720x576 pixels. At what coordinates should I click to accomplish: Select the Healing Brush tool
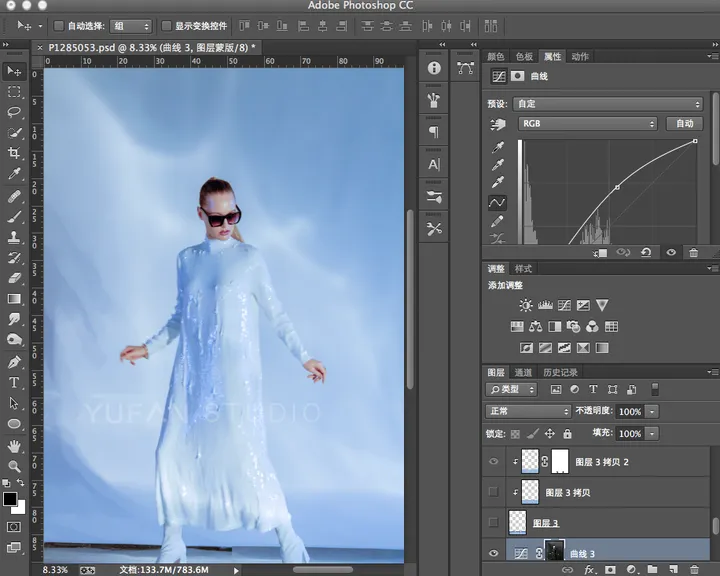click(14, 197)
